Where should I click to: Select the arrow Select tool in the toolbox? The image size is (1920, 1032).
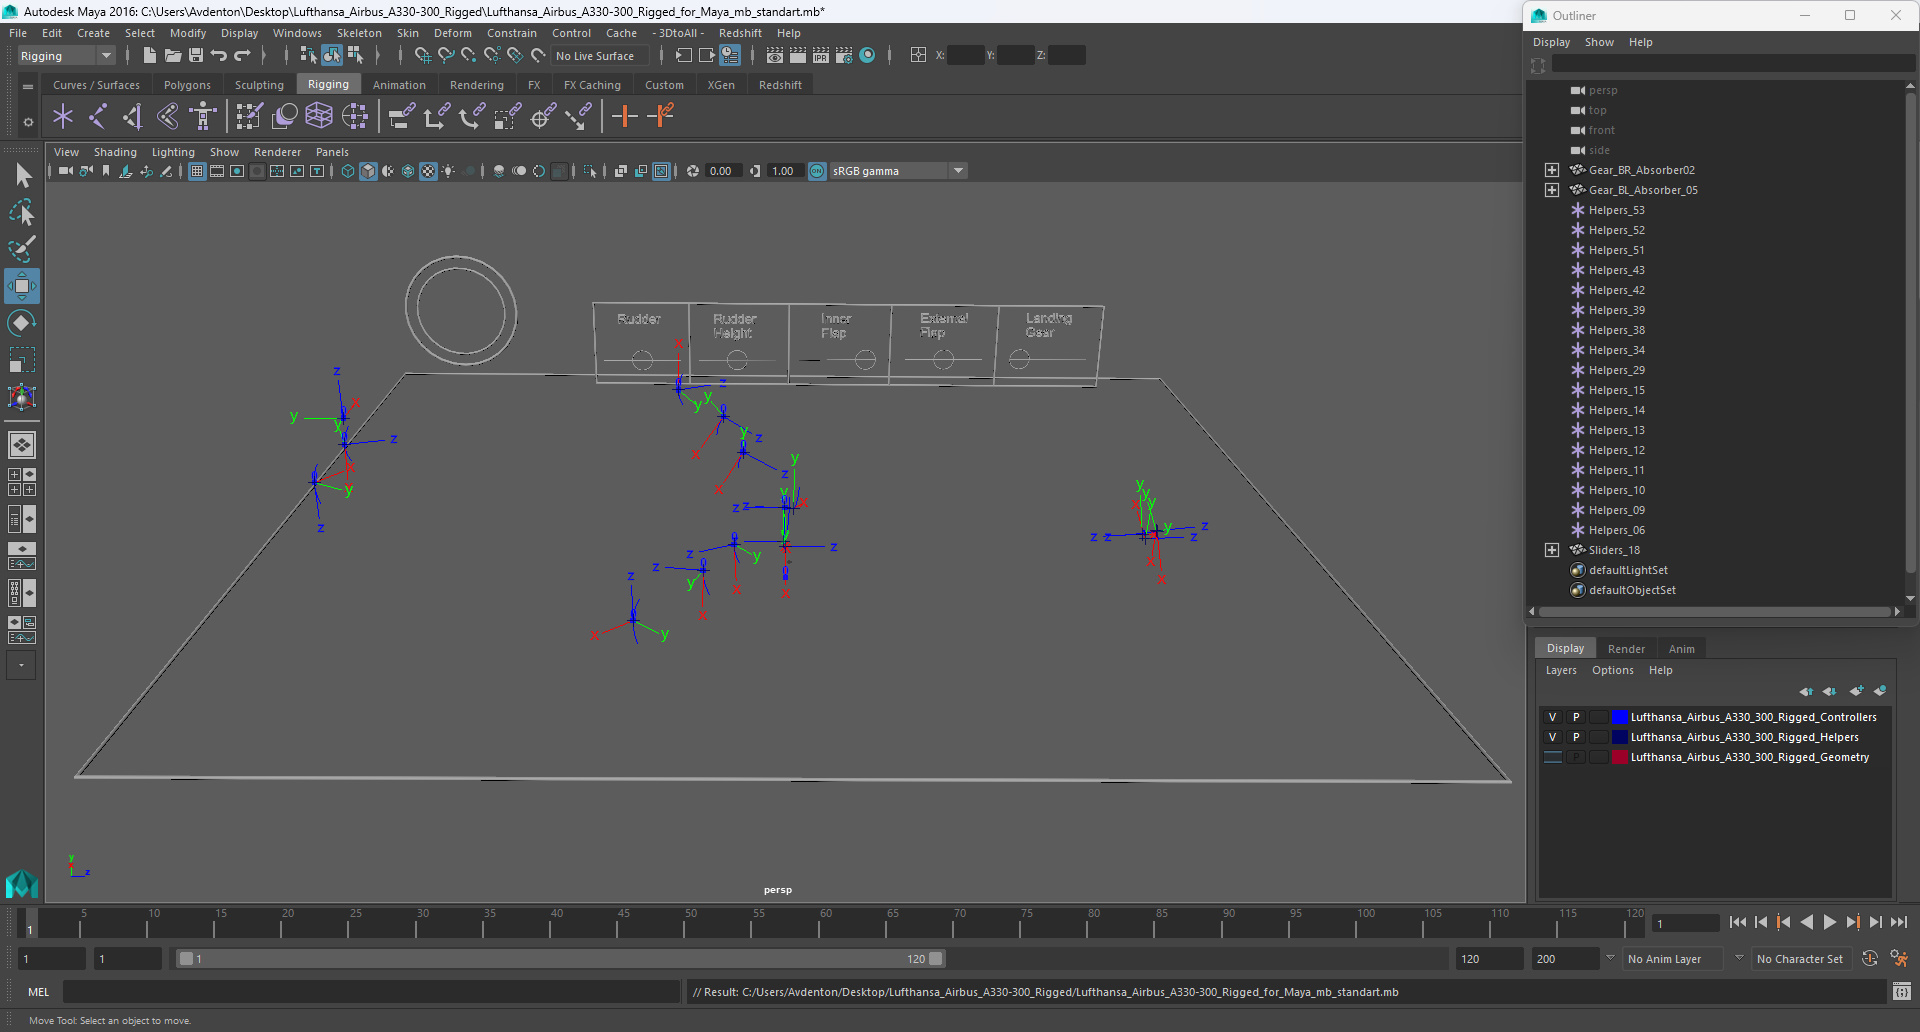coord(22,176)
